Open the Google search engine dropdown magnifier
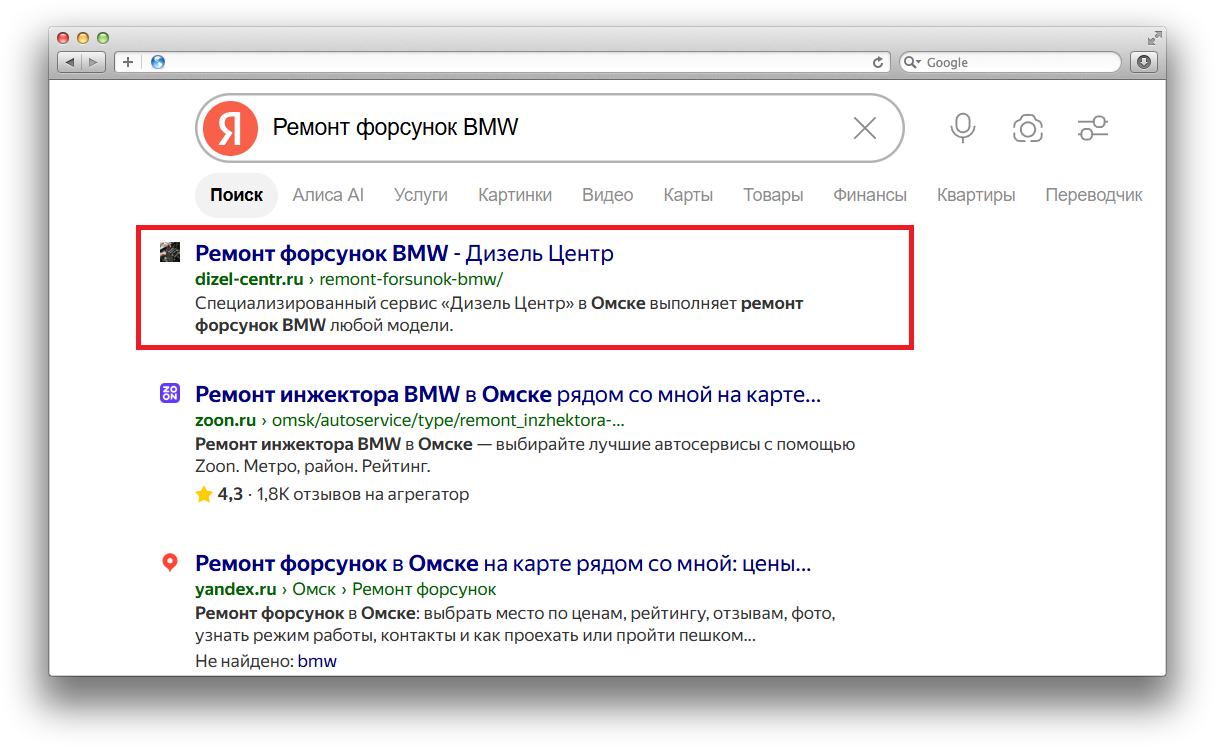This screenshot has width=1215, height=747. coord(912,62)
